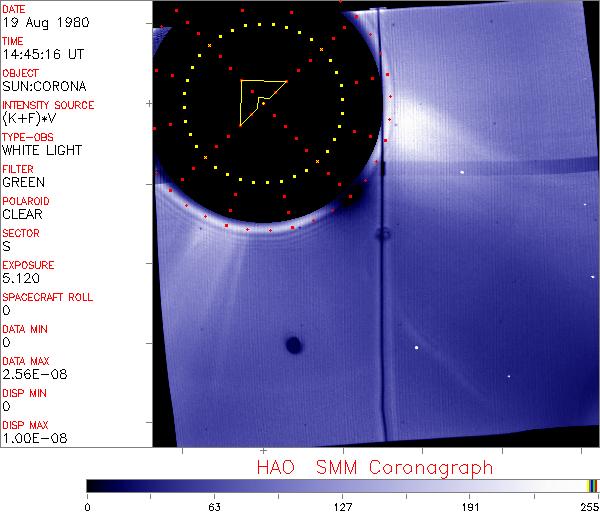The width and height of the screenshot is (600, 512).
Task: Select the WHITE LIGHT observation type
Action: (x=42, y=150)
